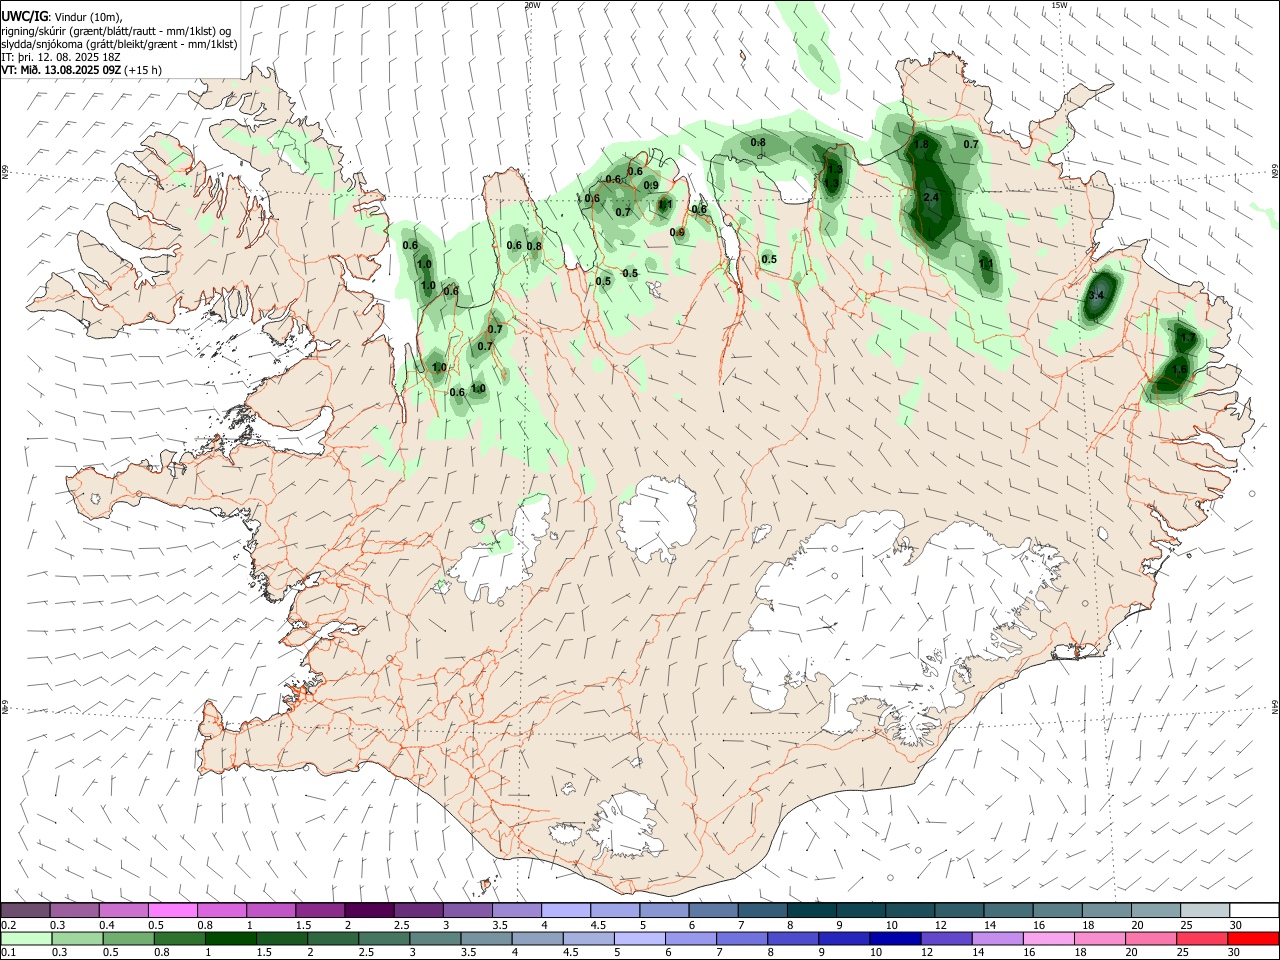Select the 10 mm dark navy rain swatch
This screenshot has width=1280, height=960.
(895, 938)
